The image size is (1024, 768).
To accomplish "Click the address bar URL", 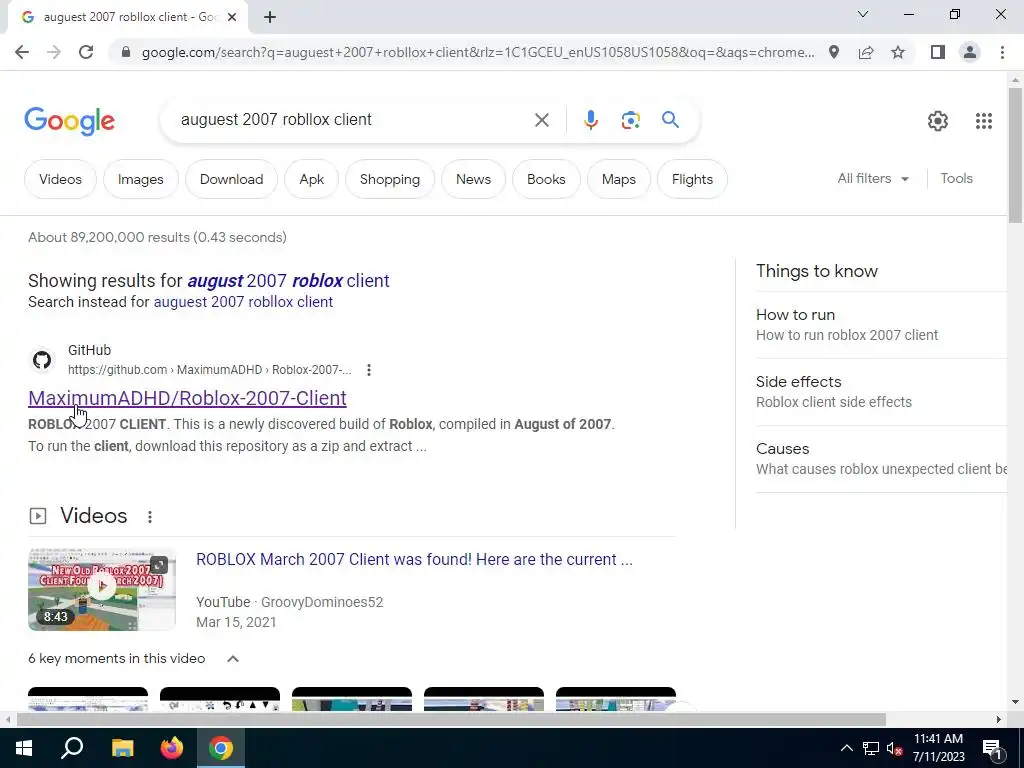I will coord(477,52).
